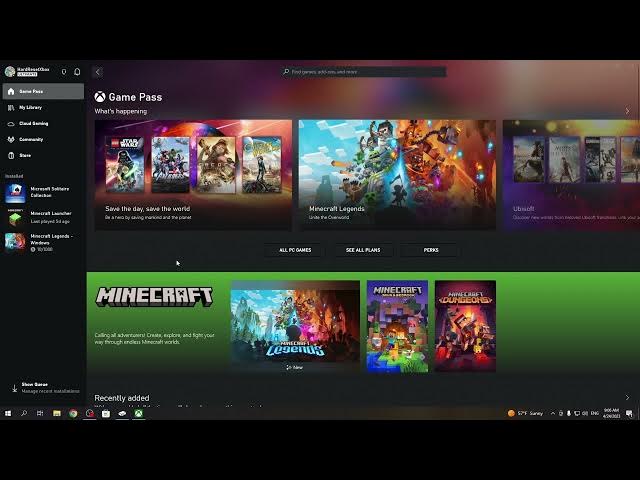Open Minecraft Legends - Windows installed entry
This screenshot has width=640, height=480.
click(43, 242)
